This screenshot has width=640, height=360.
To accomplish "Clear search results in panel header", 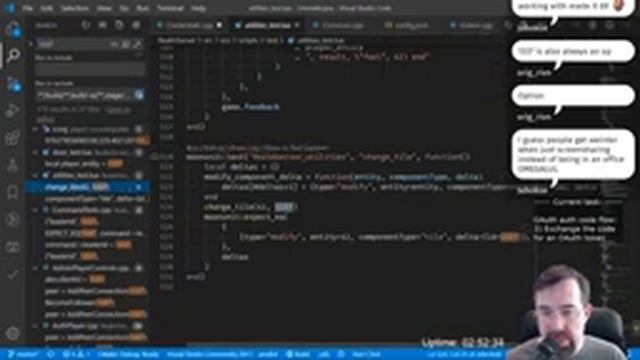I will (x=102, y=25).
